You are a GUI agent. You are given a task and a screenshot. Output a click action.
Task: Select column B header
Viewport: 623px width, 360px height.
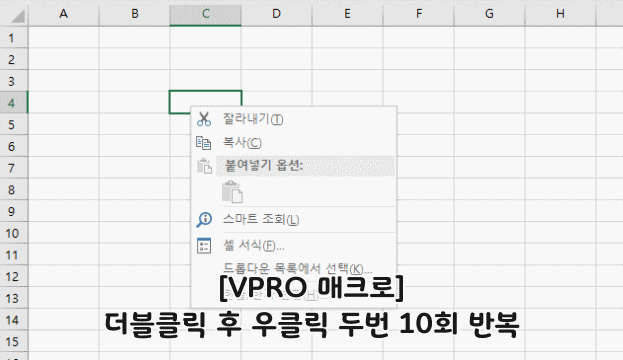coord(135,14)
